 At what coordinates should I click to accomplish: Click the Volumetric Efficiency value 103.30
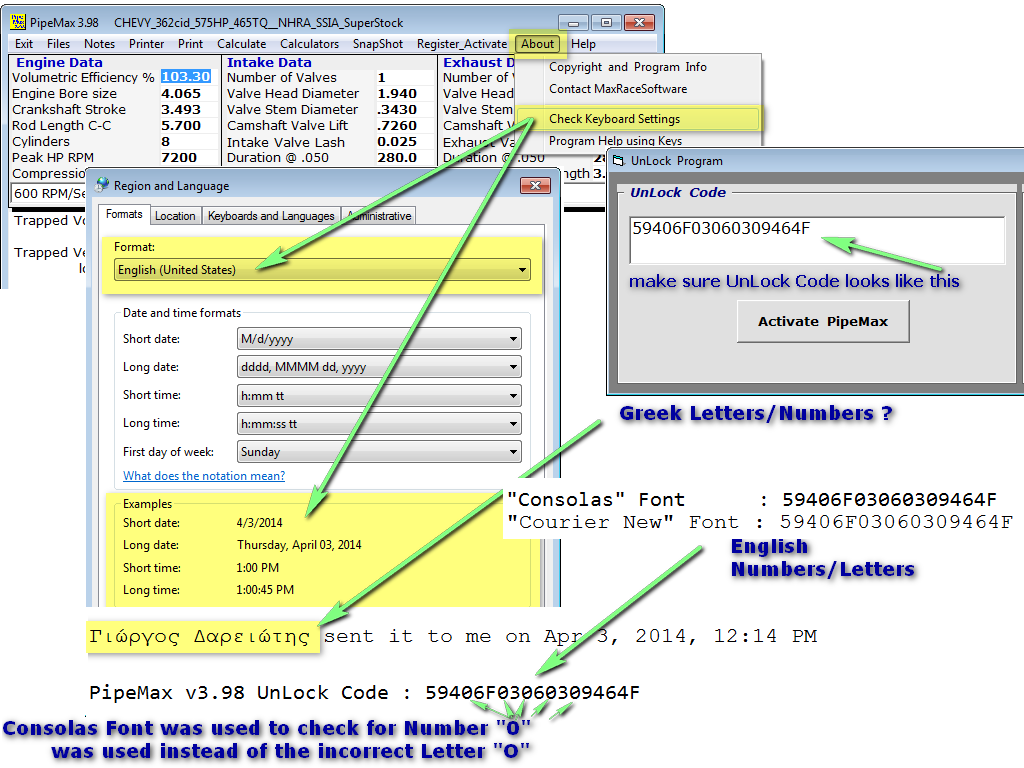tap(186, 77)
